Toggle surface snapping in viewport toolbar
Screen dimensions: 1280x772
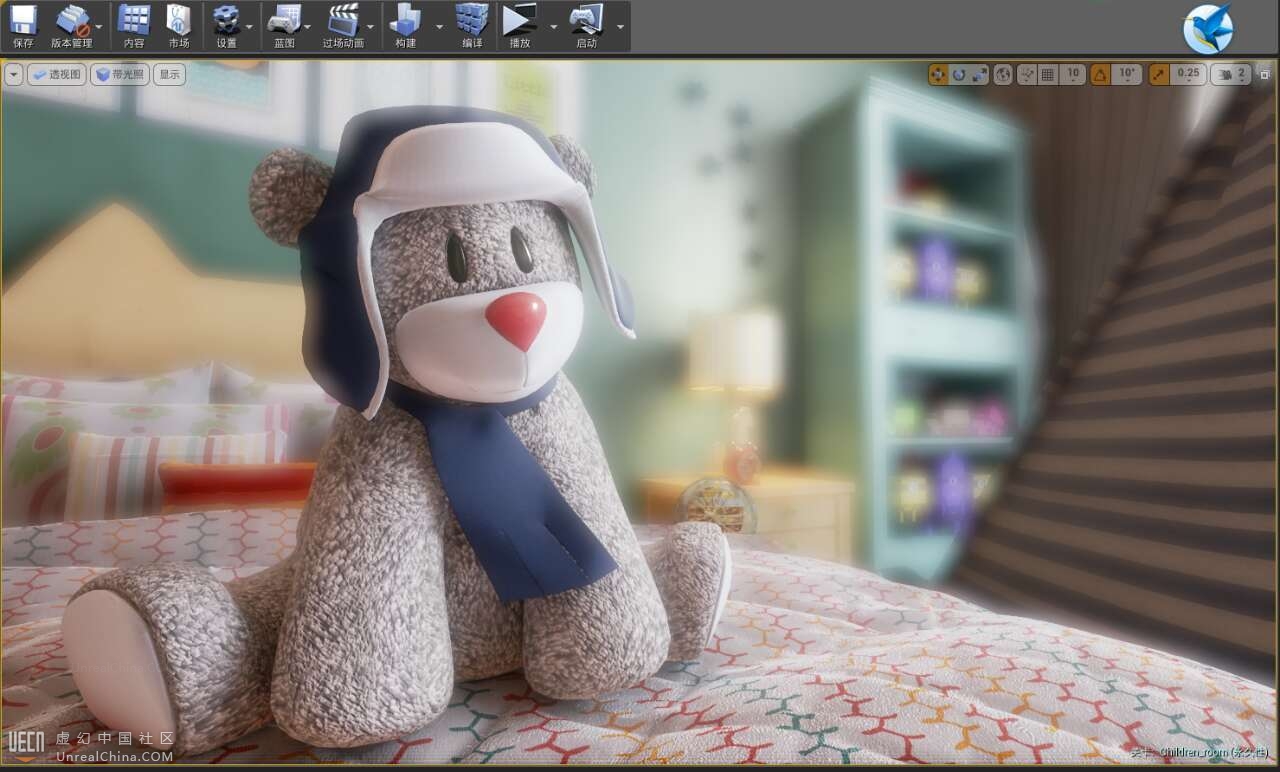1027,74
